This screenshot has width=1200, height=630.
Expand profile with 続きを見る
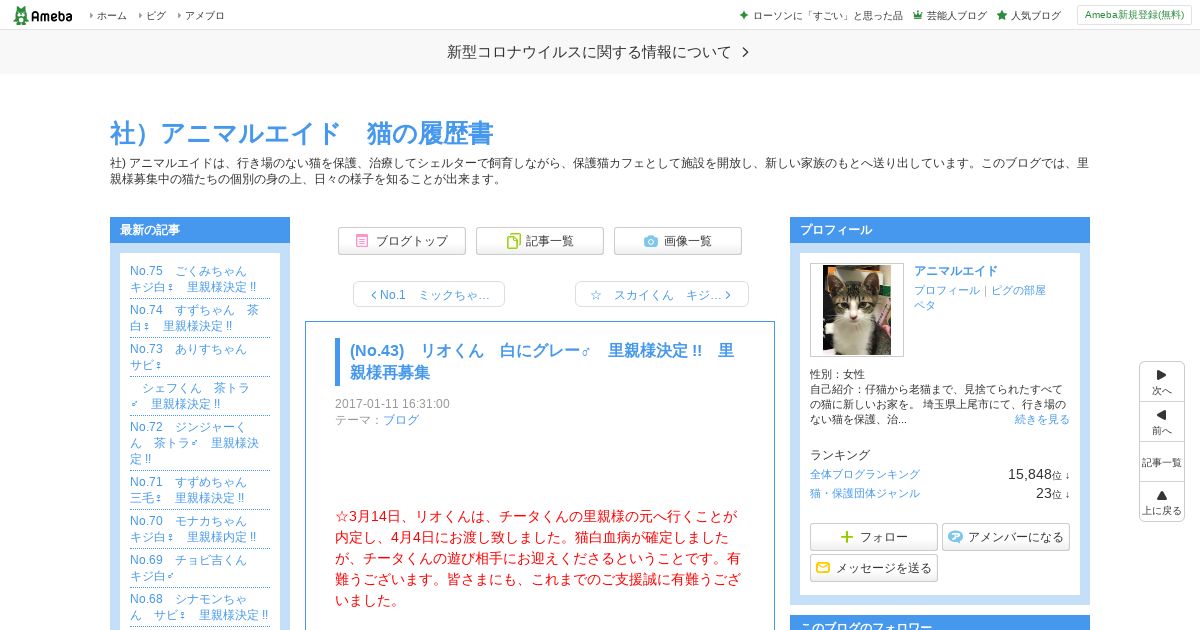coord(1042,419)
